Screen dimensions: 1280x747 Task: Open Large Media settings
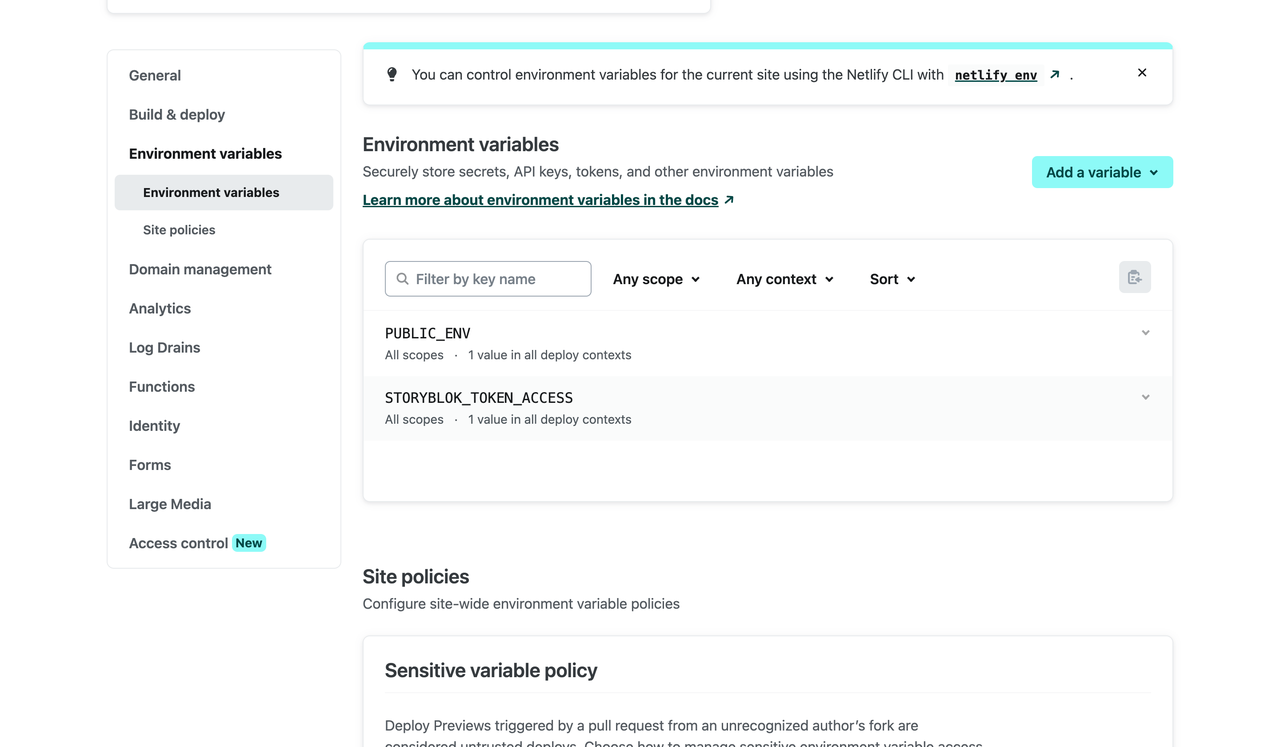tap(170, 504)
